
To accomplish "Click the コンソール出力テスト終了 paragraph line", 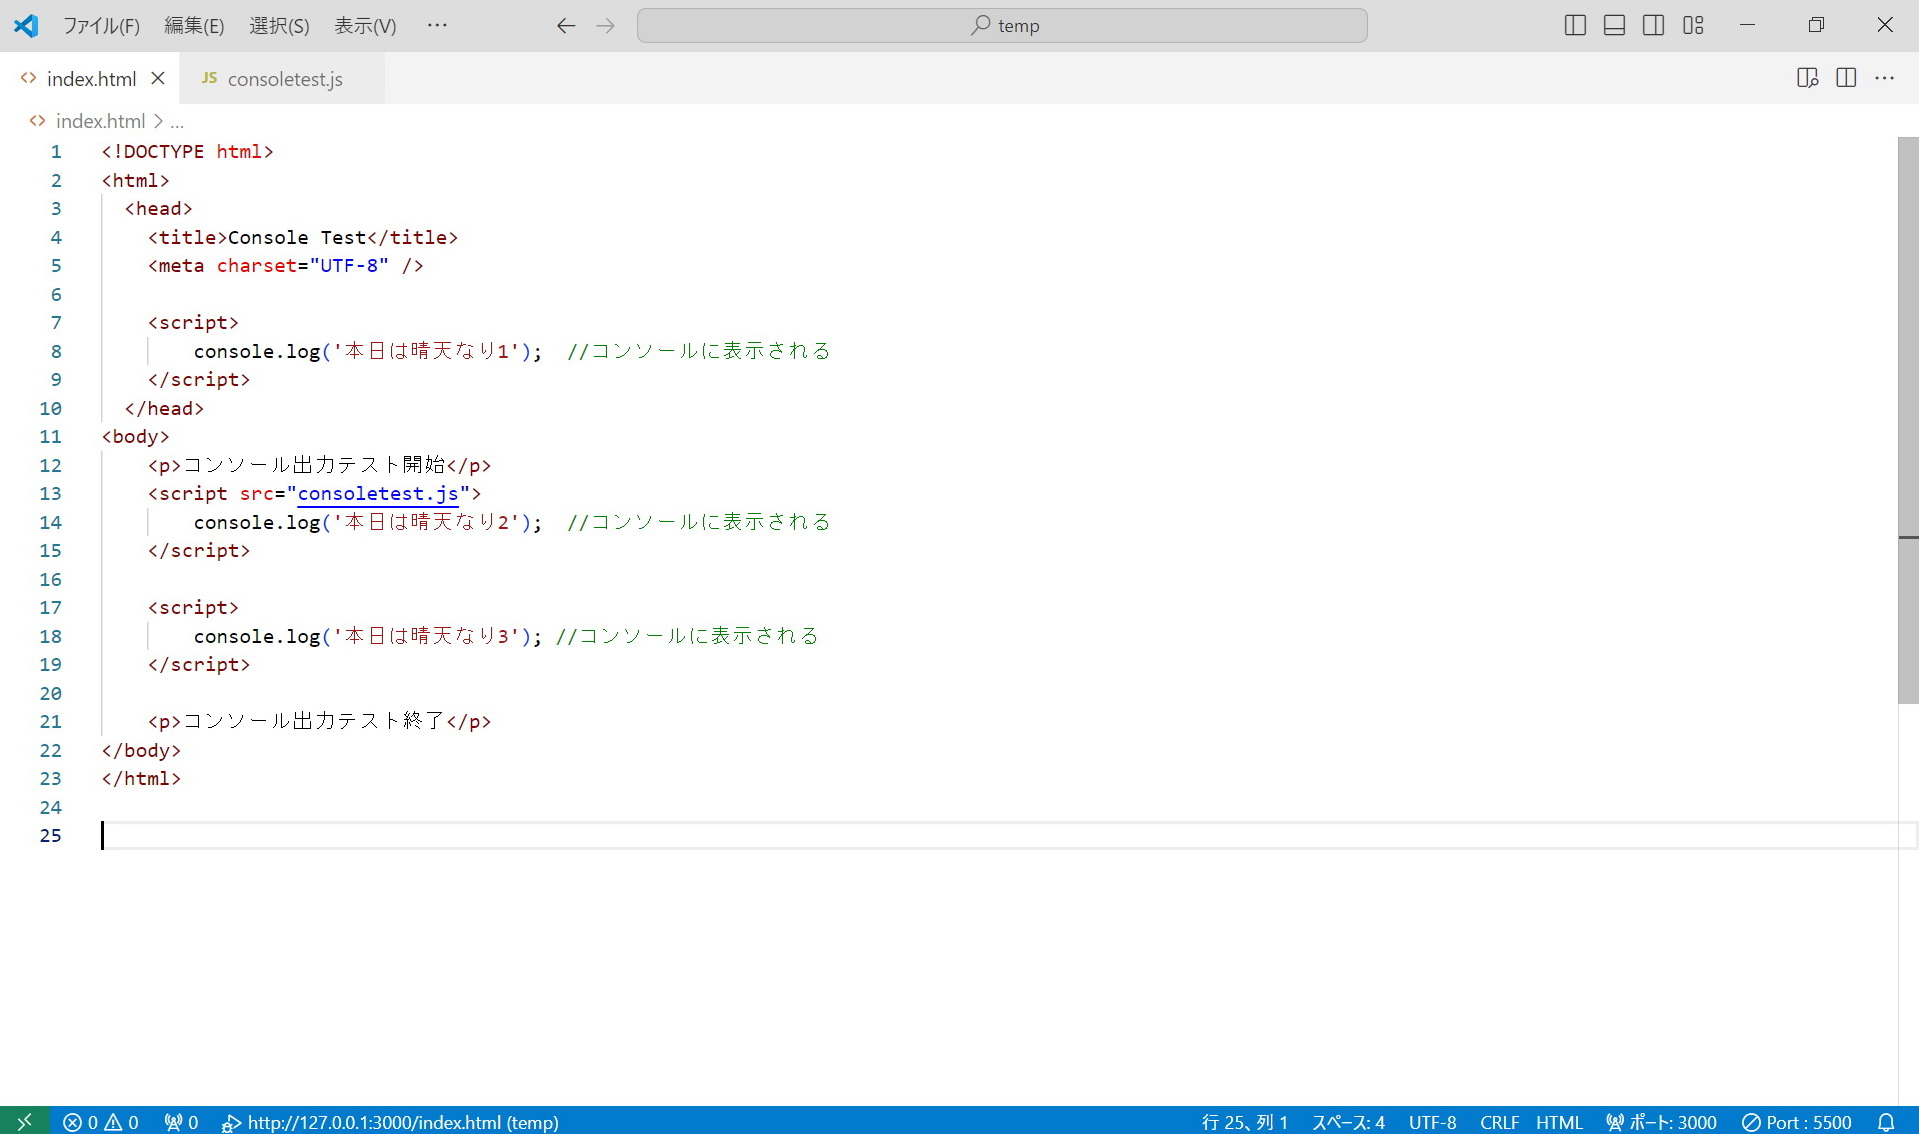I will coord(320,722).
